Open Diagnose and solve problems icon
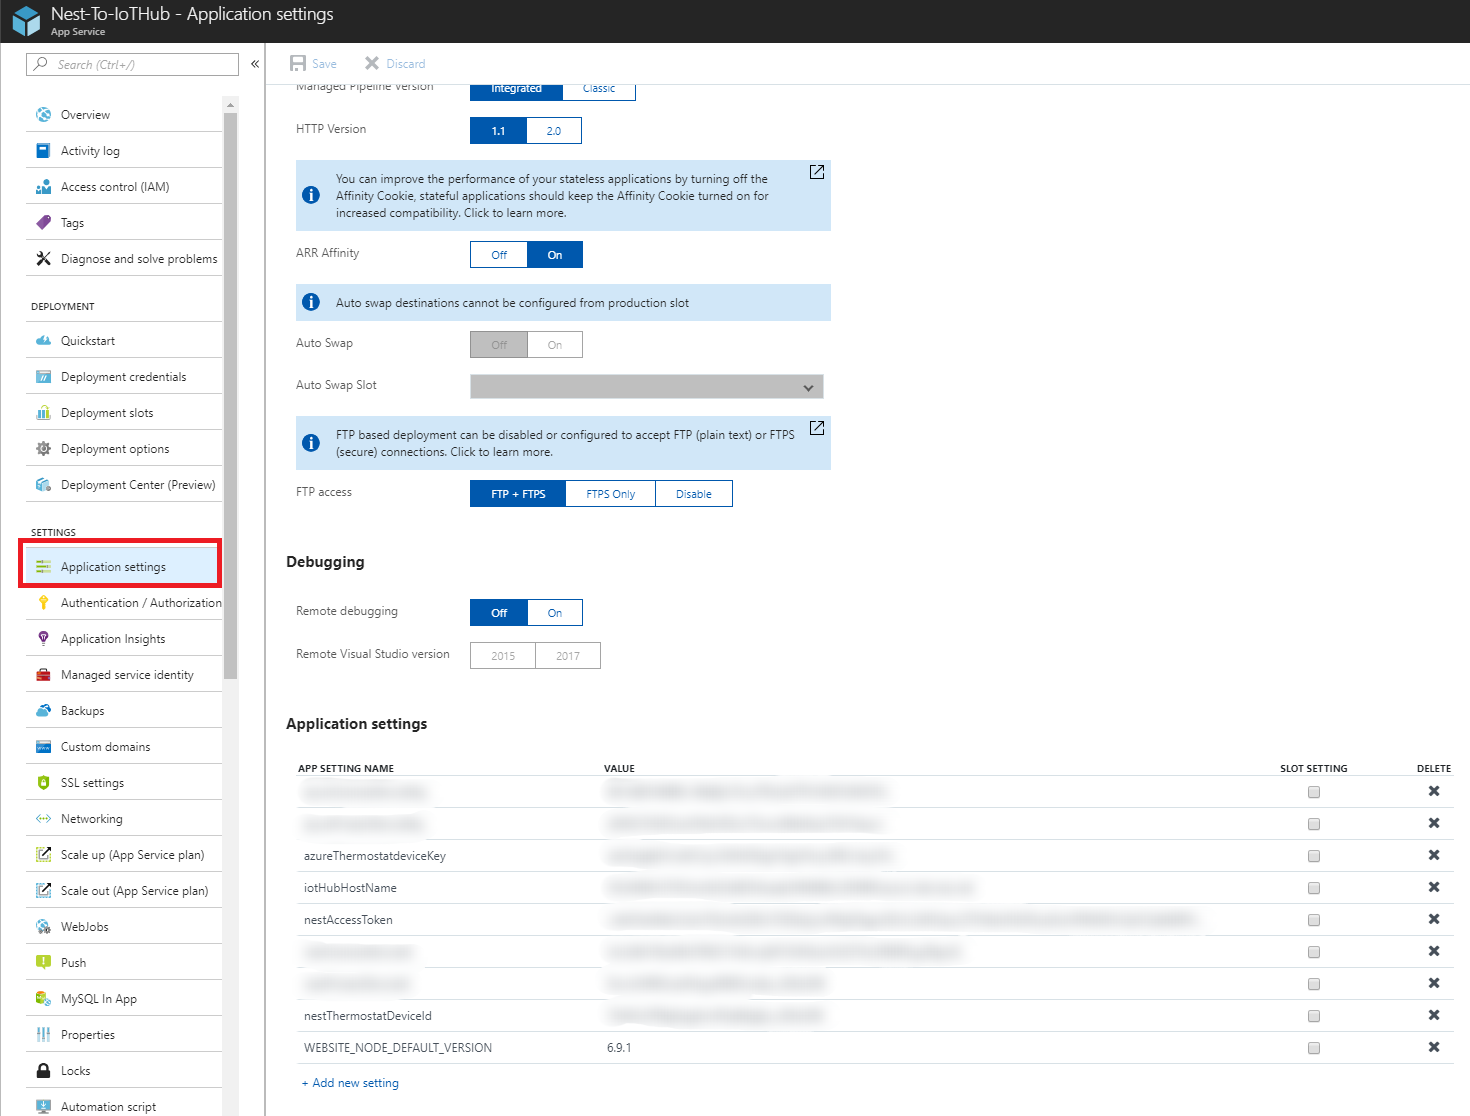The height and width of the screenshot is (1116, 1470). [43, 259]
